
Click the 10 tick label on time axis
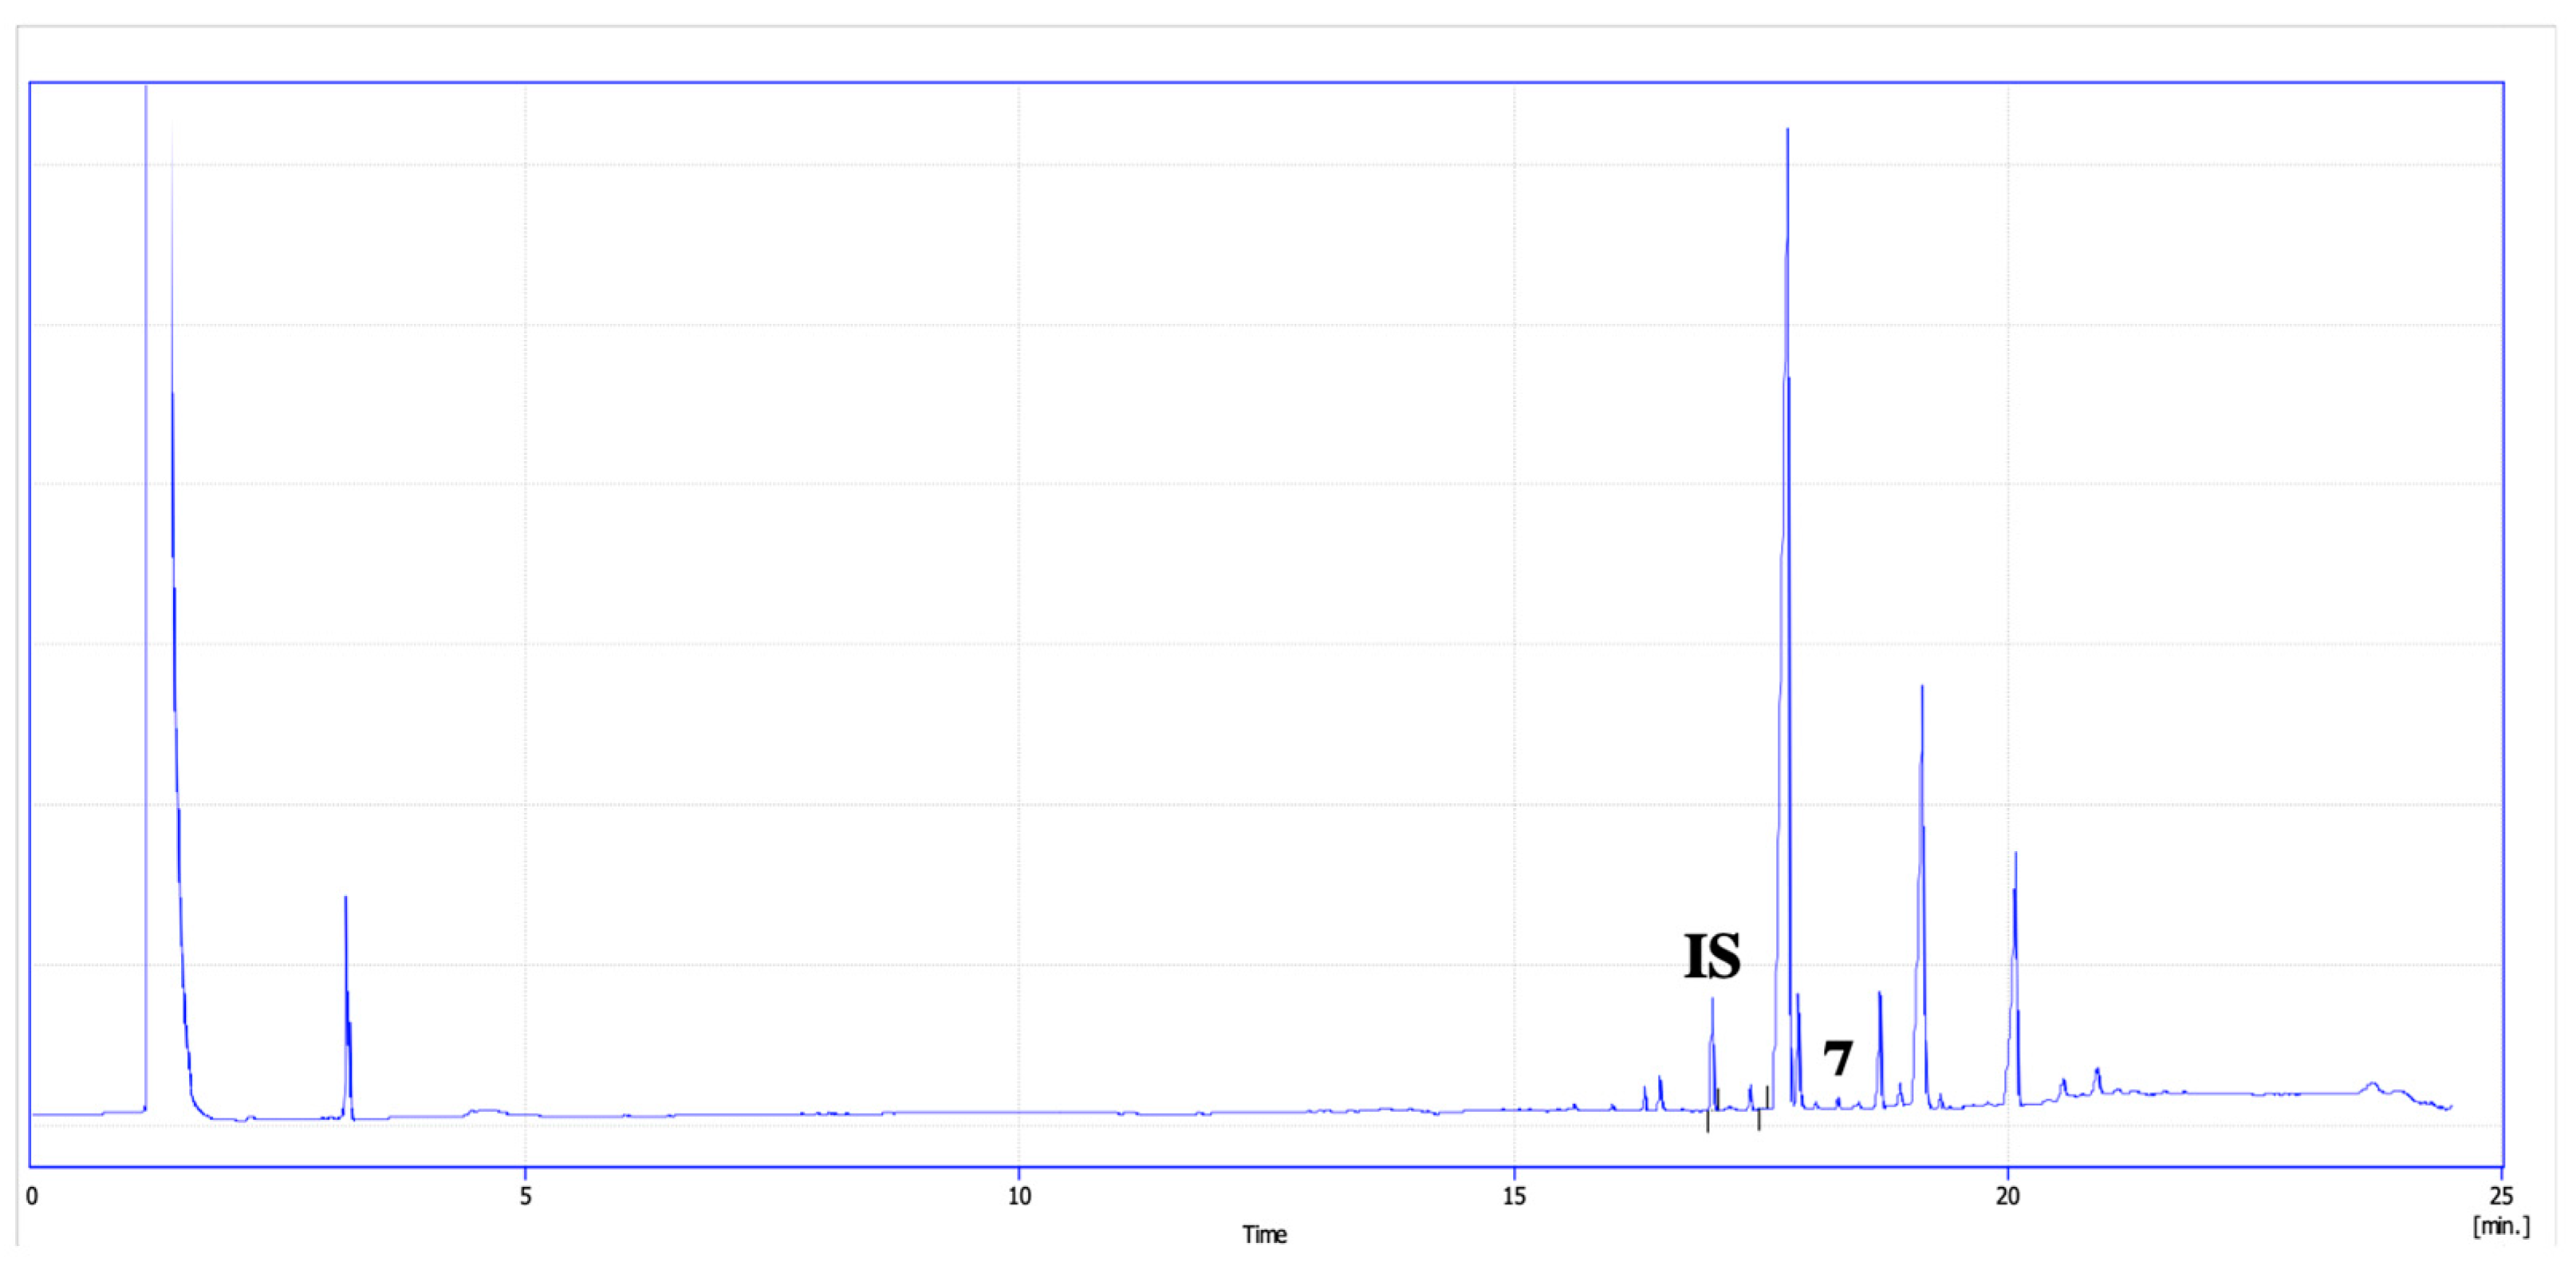click(1019, 1196)
